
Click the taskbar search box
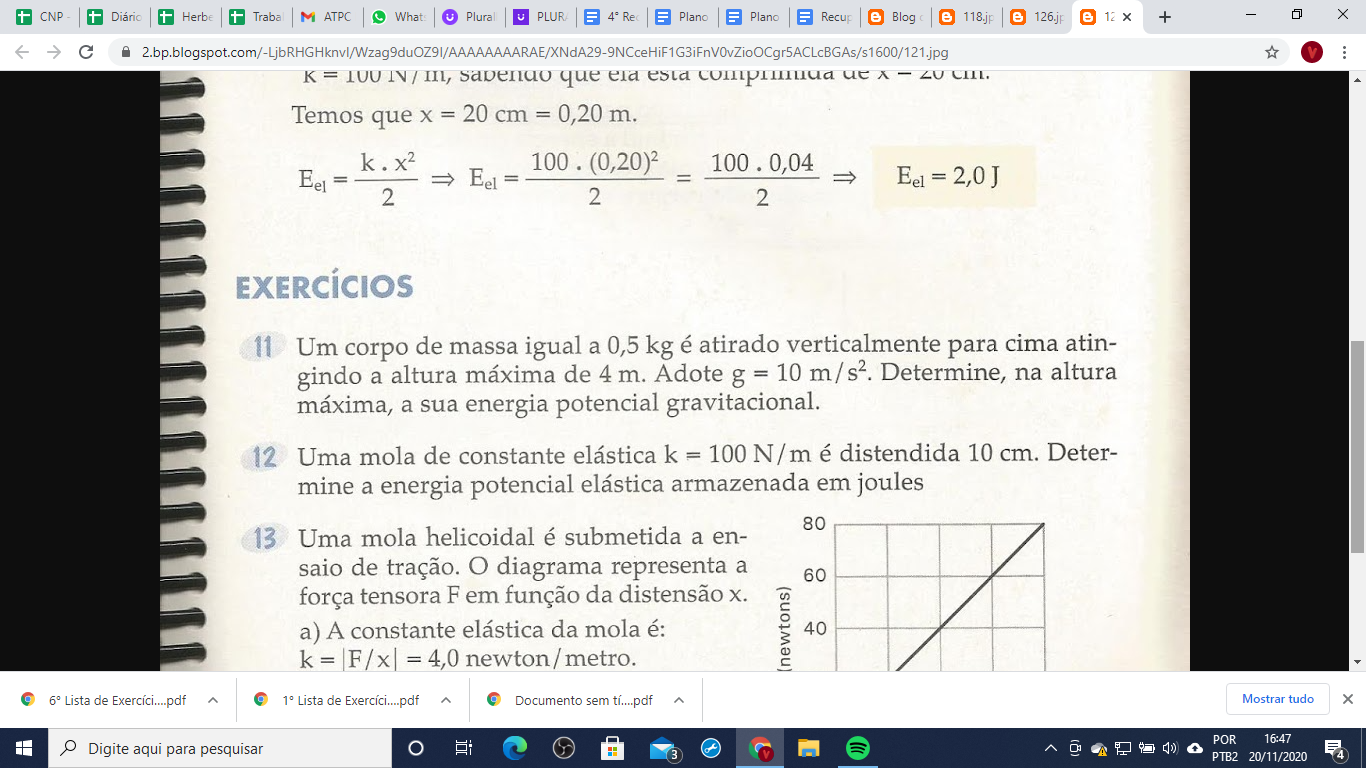[x=219, y=748]
